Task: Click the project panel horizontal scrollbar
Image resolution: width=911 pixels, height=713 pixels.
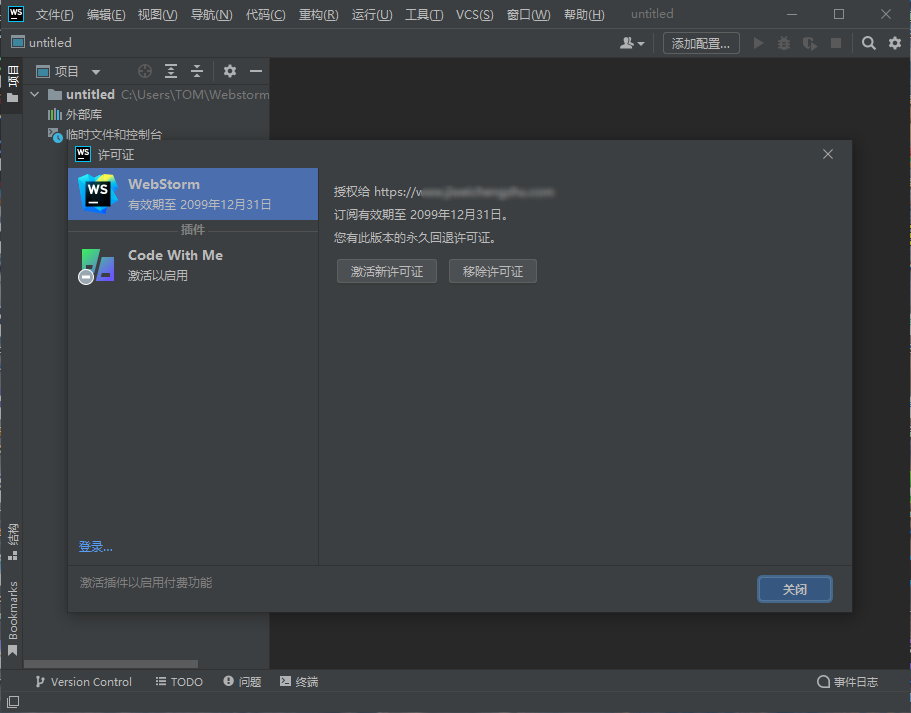Action: 110,664
